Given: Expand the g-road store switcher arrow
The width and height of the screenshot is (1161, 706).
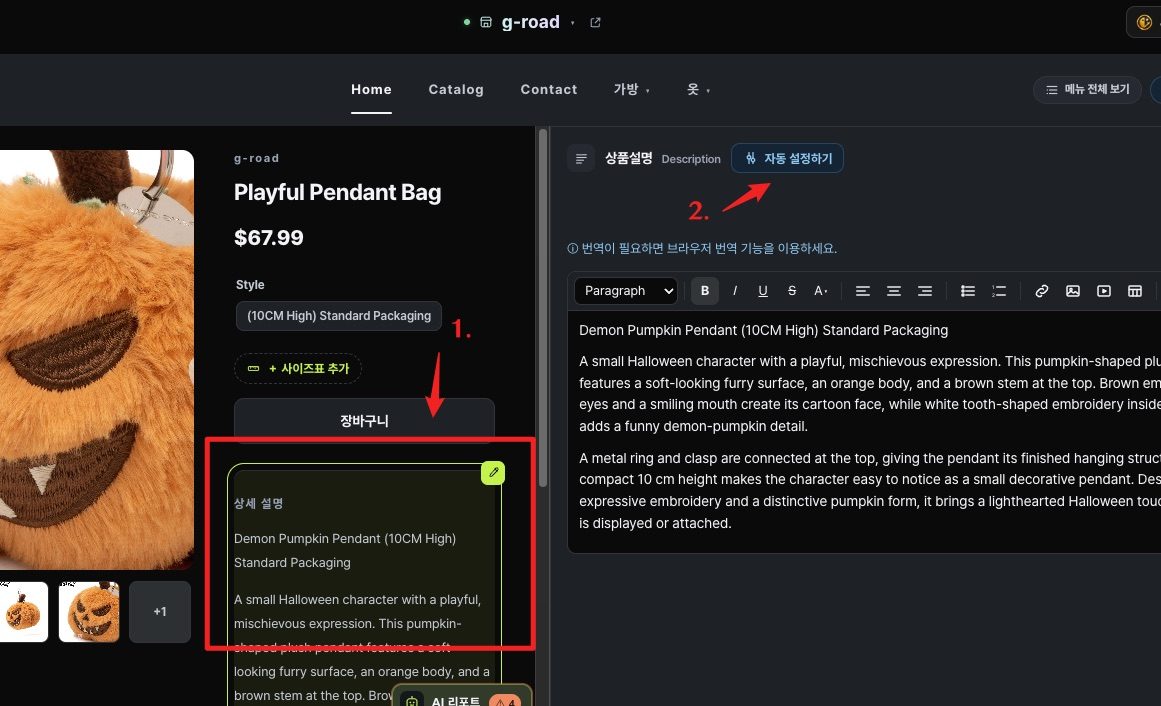Looking at the screenshot, I should pos(572,23).
